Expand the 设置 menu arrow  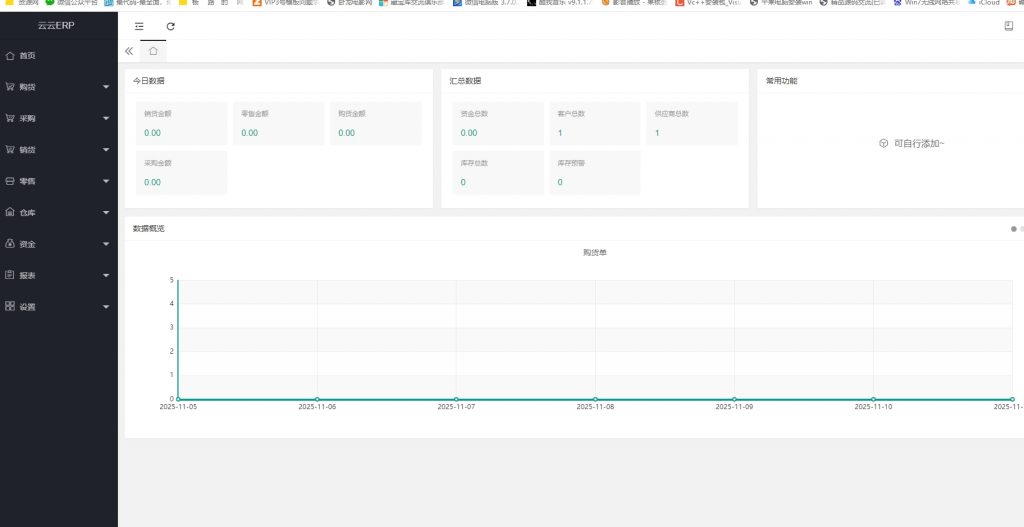click(x=106, y=306)
